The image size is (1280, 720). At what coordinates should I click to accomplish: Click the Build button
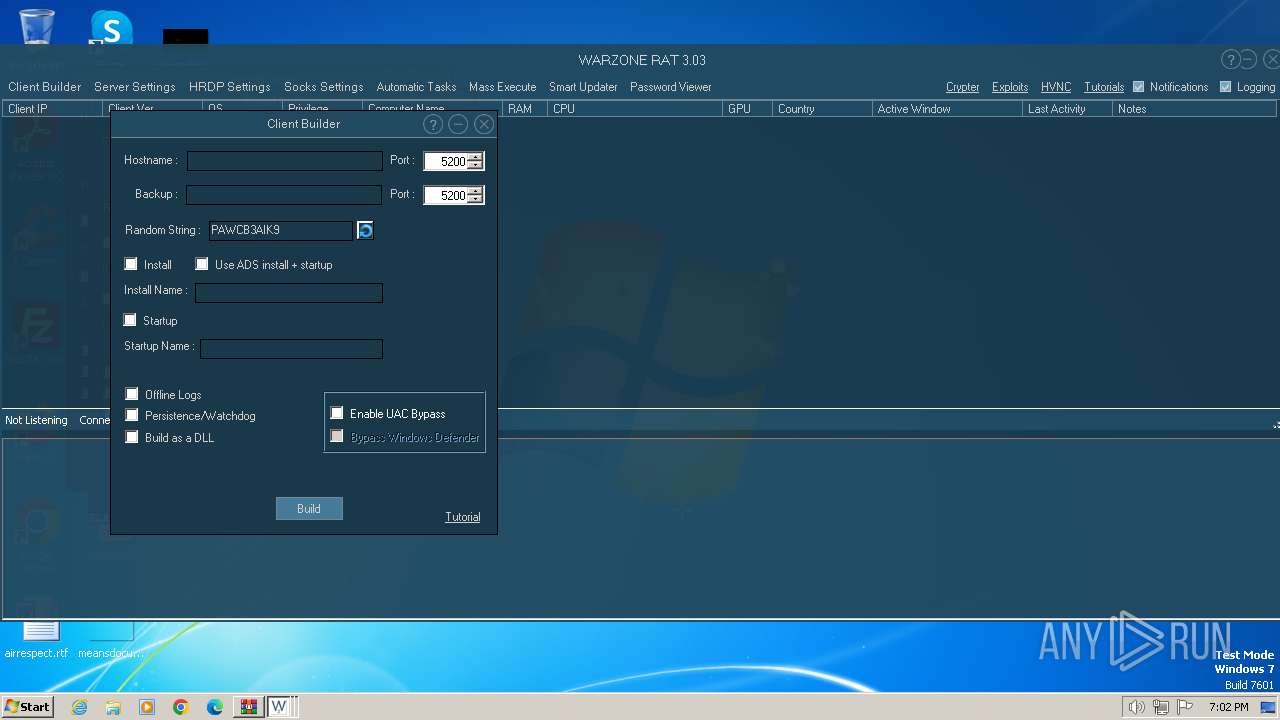tap(309, 509)
